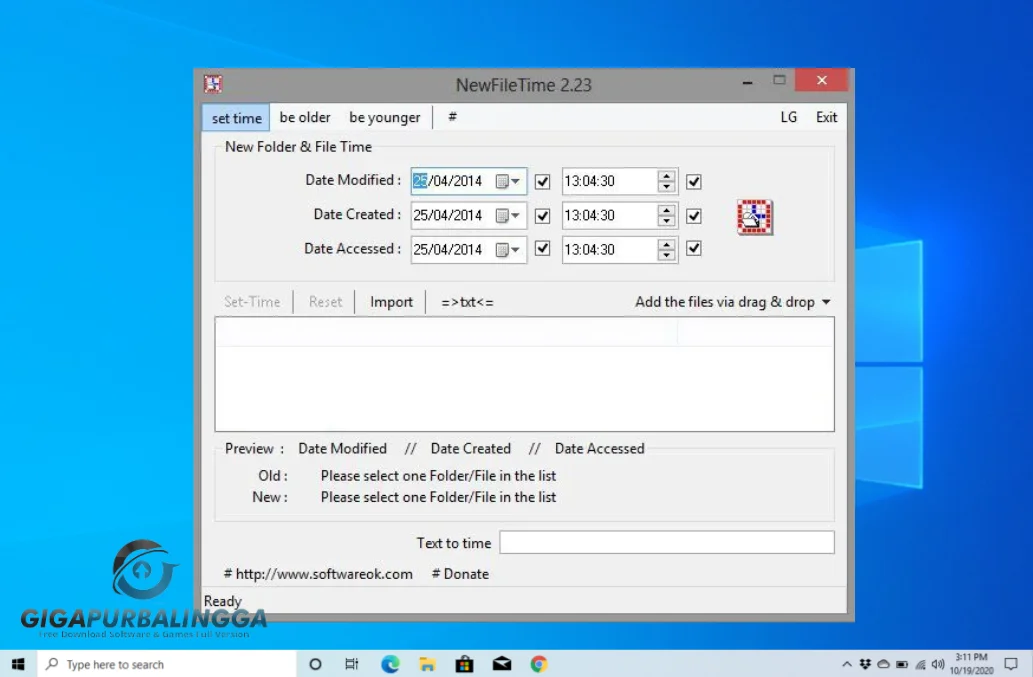This screenshot has width=1033, height=677.
Task: Uncheck the Date Modified date checkbox
Action: click(x=542, y=182)
